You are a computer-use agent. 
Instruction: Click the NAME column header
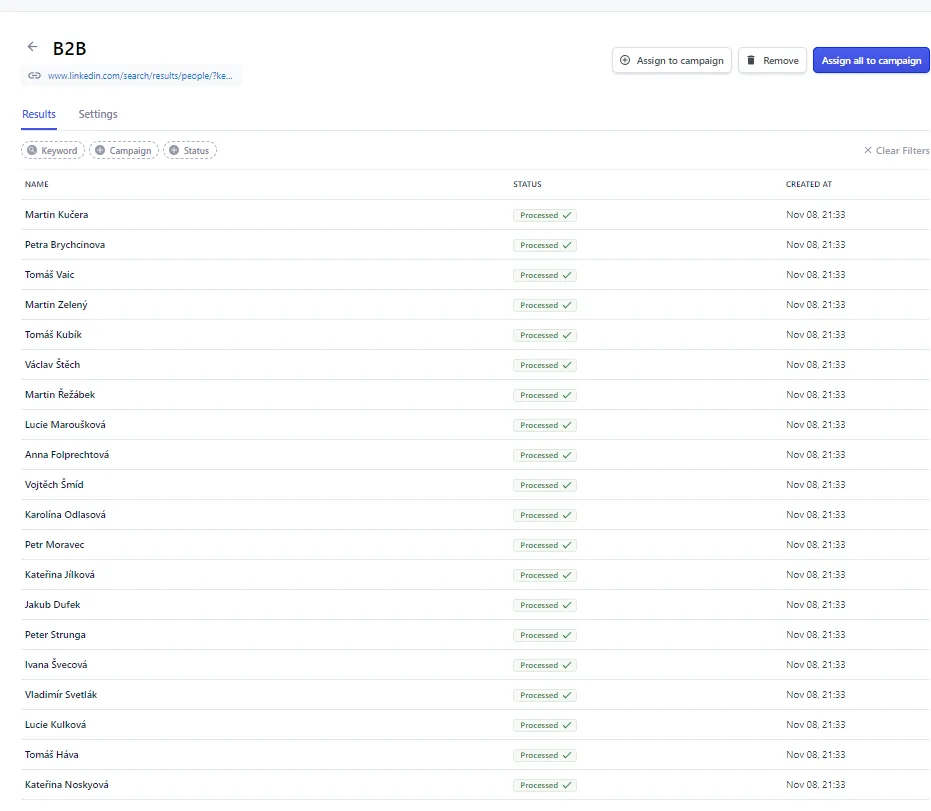click(x=37, y=184)
